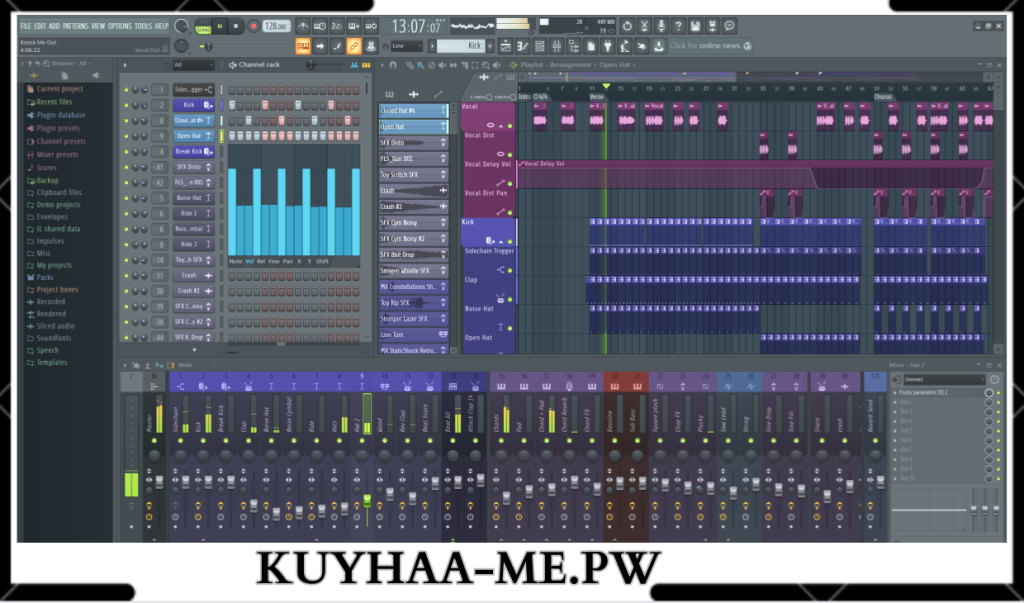Open the Kick pattern selector dropdown
The height and width of the screenshot is (603, 1024).
tap(462, 46)
